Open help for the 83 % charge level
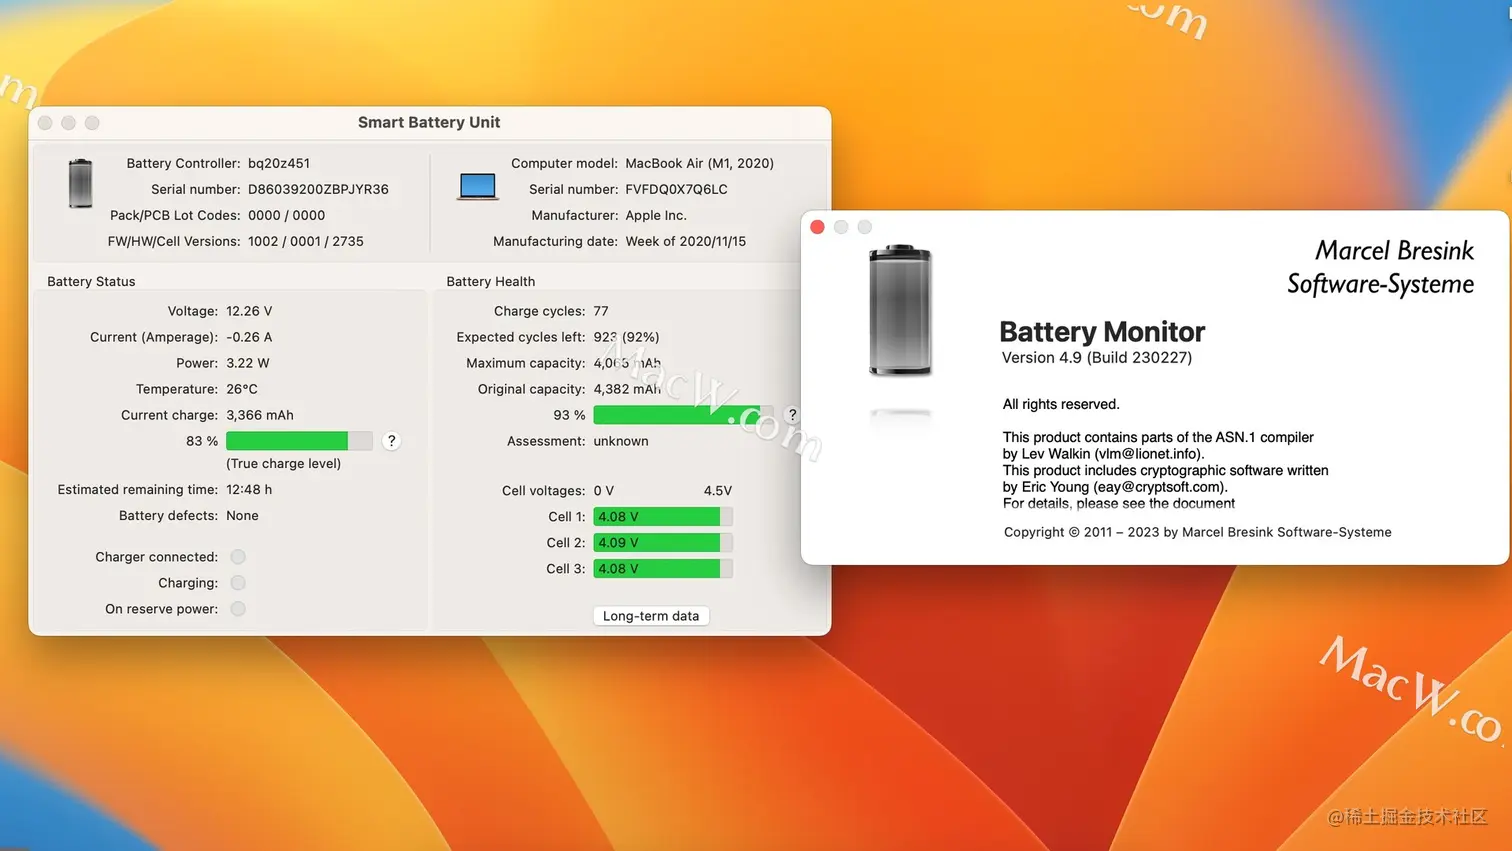Viewport: 1512px width, 851px height. coord(392,441)
